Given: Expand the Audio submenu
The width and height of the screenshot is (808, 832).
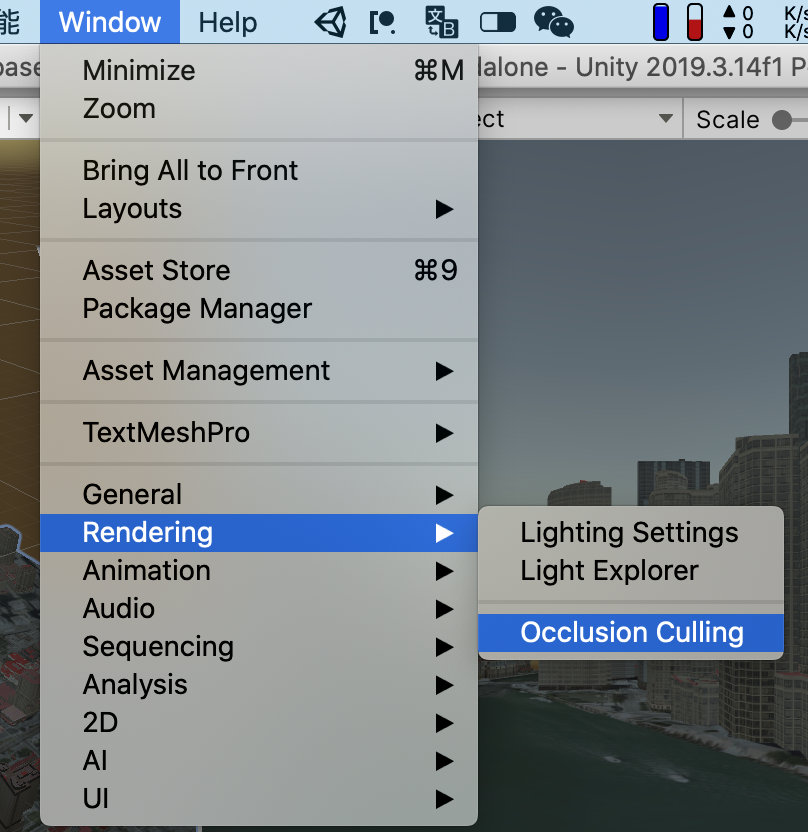Looking at the screenshot, I should click(x=259, y=609).
